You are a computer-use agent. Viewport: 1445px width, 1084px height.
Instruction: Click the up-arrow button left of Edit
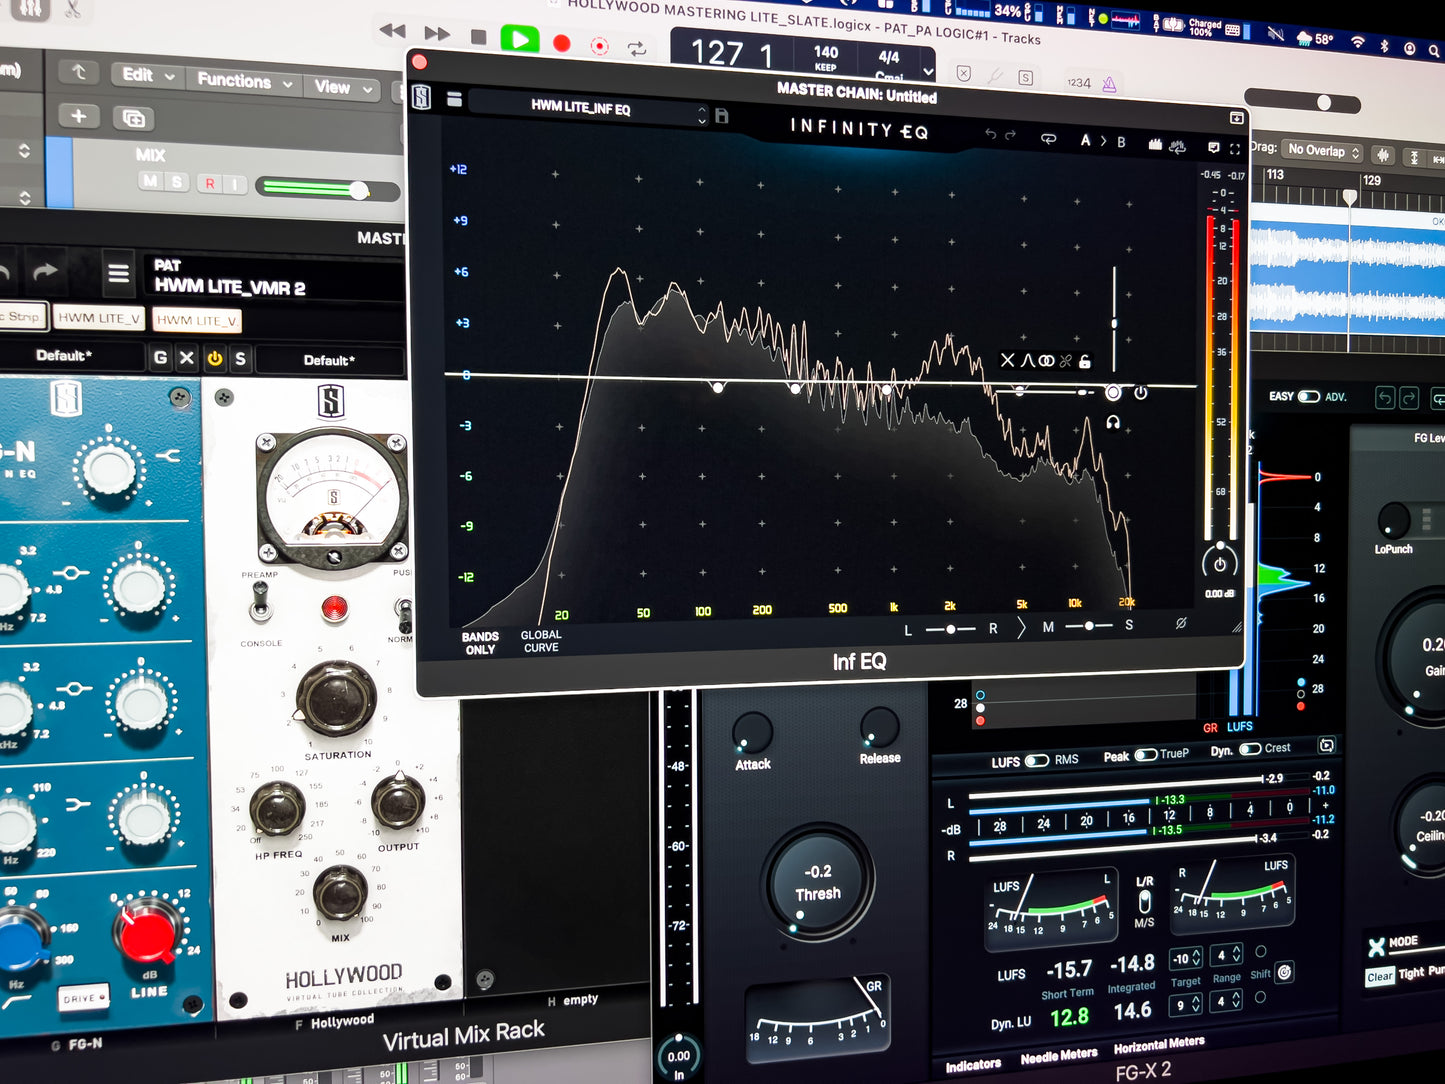coord(78,72)
